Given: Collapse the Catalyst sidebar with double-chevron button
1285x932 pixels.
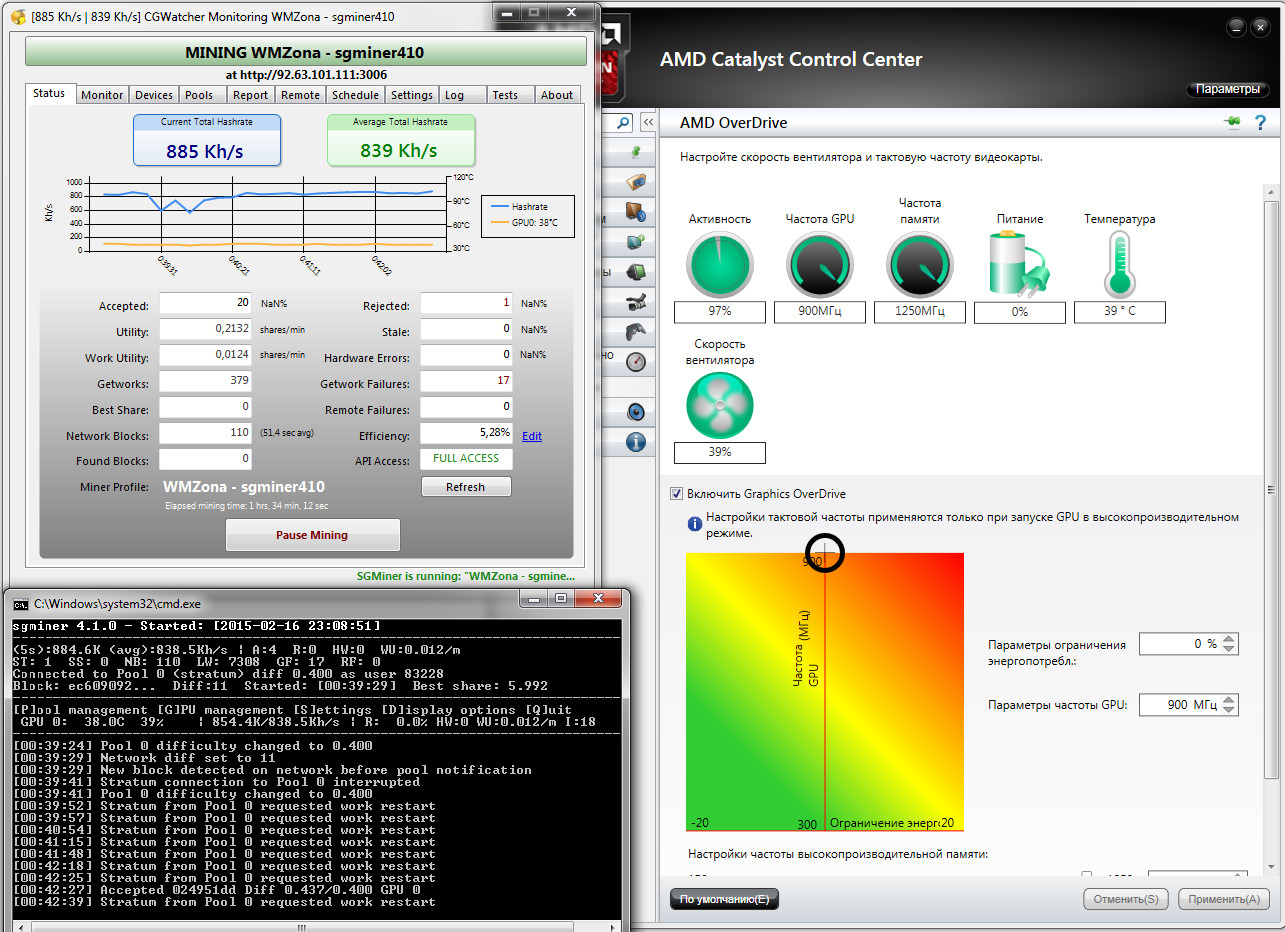Looking at the screenshot, I should tap(648, 122).
